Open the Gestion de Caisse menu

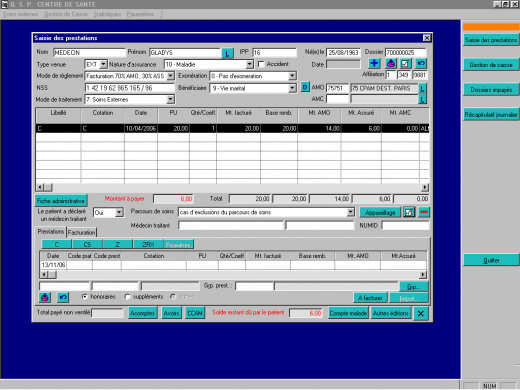pos(66,14)
